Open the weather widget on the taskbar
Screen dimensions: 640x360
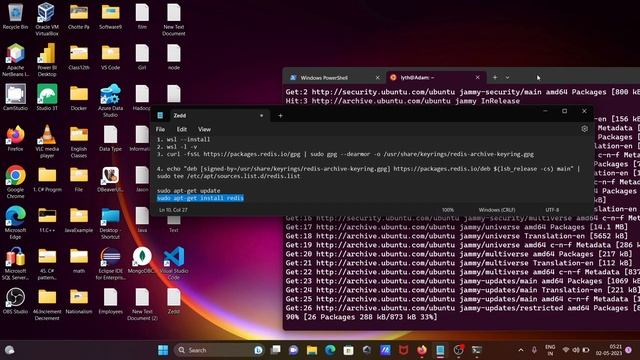pos(10,350)
